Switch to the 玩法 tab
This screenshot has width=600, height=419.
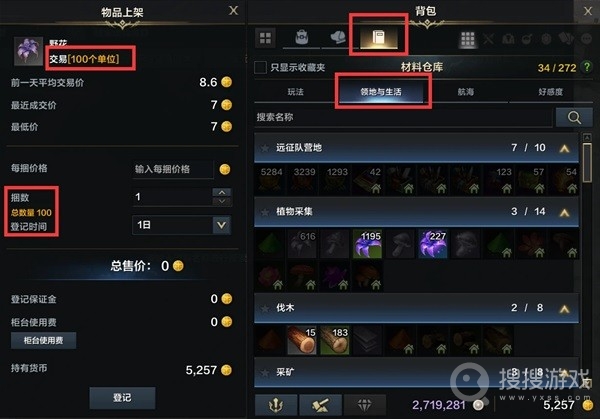click(295, 92)
